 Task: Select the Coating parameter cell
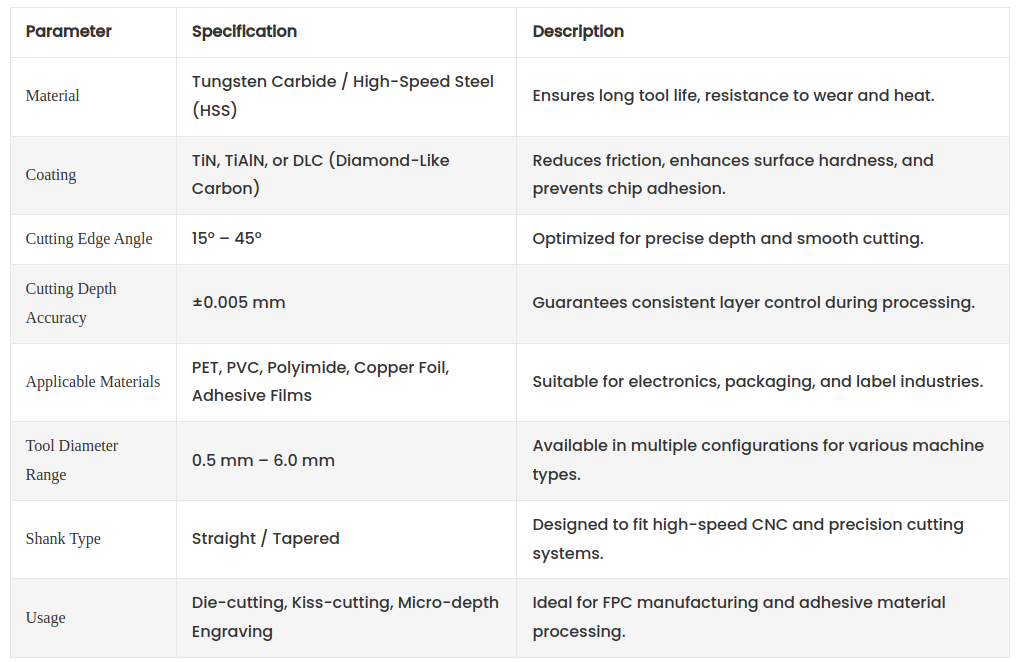coord(51,175)
